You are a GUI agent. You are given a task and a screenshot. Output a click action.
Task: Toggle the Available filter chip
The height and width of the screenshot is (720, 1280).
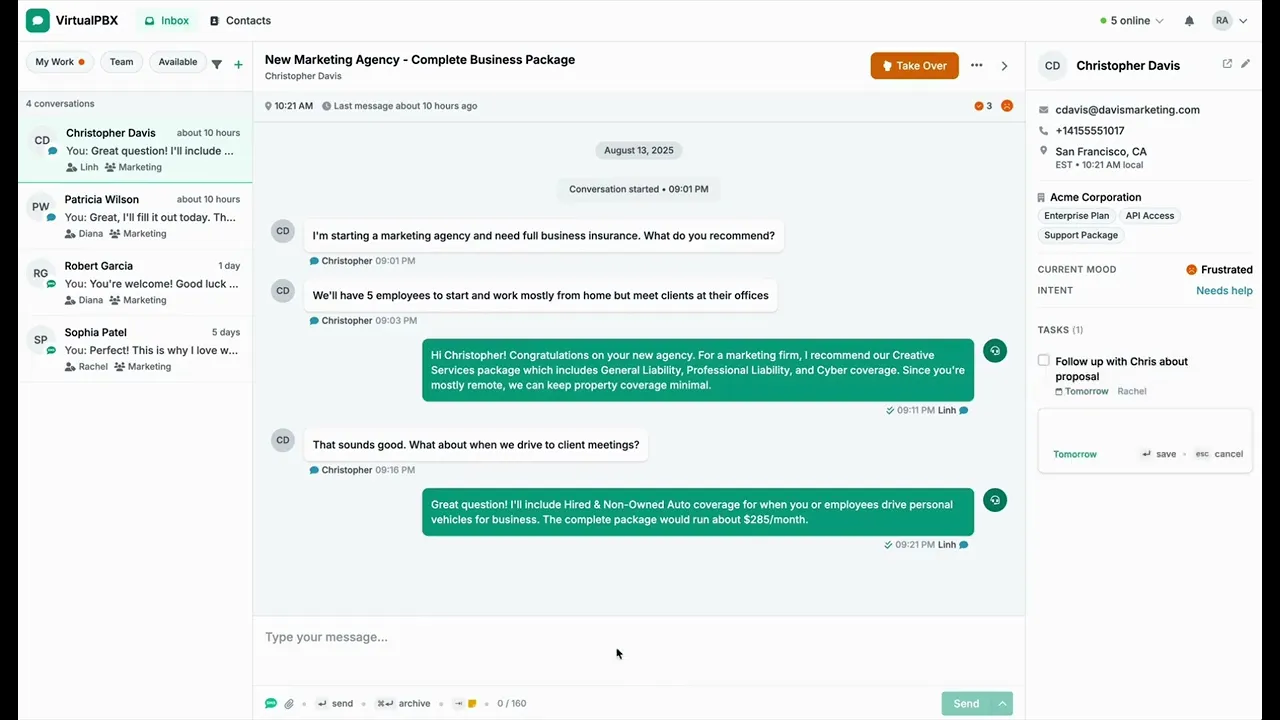point(178,62)
